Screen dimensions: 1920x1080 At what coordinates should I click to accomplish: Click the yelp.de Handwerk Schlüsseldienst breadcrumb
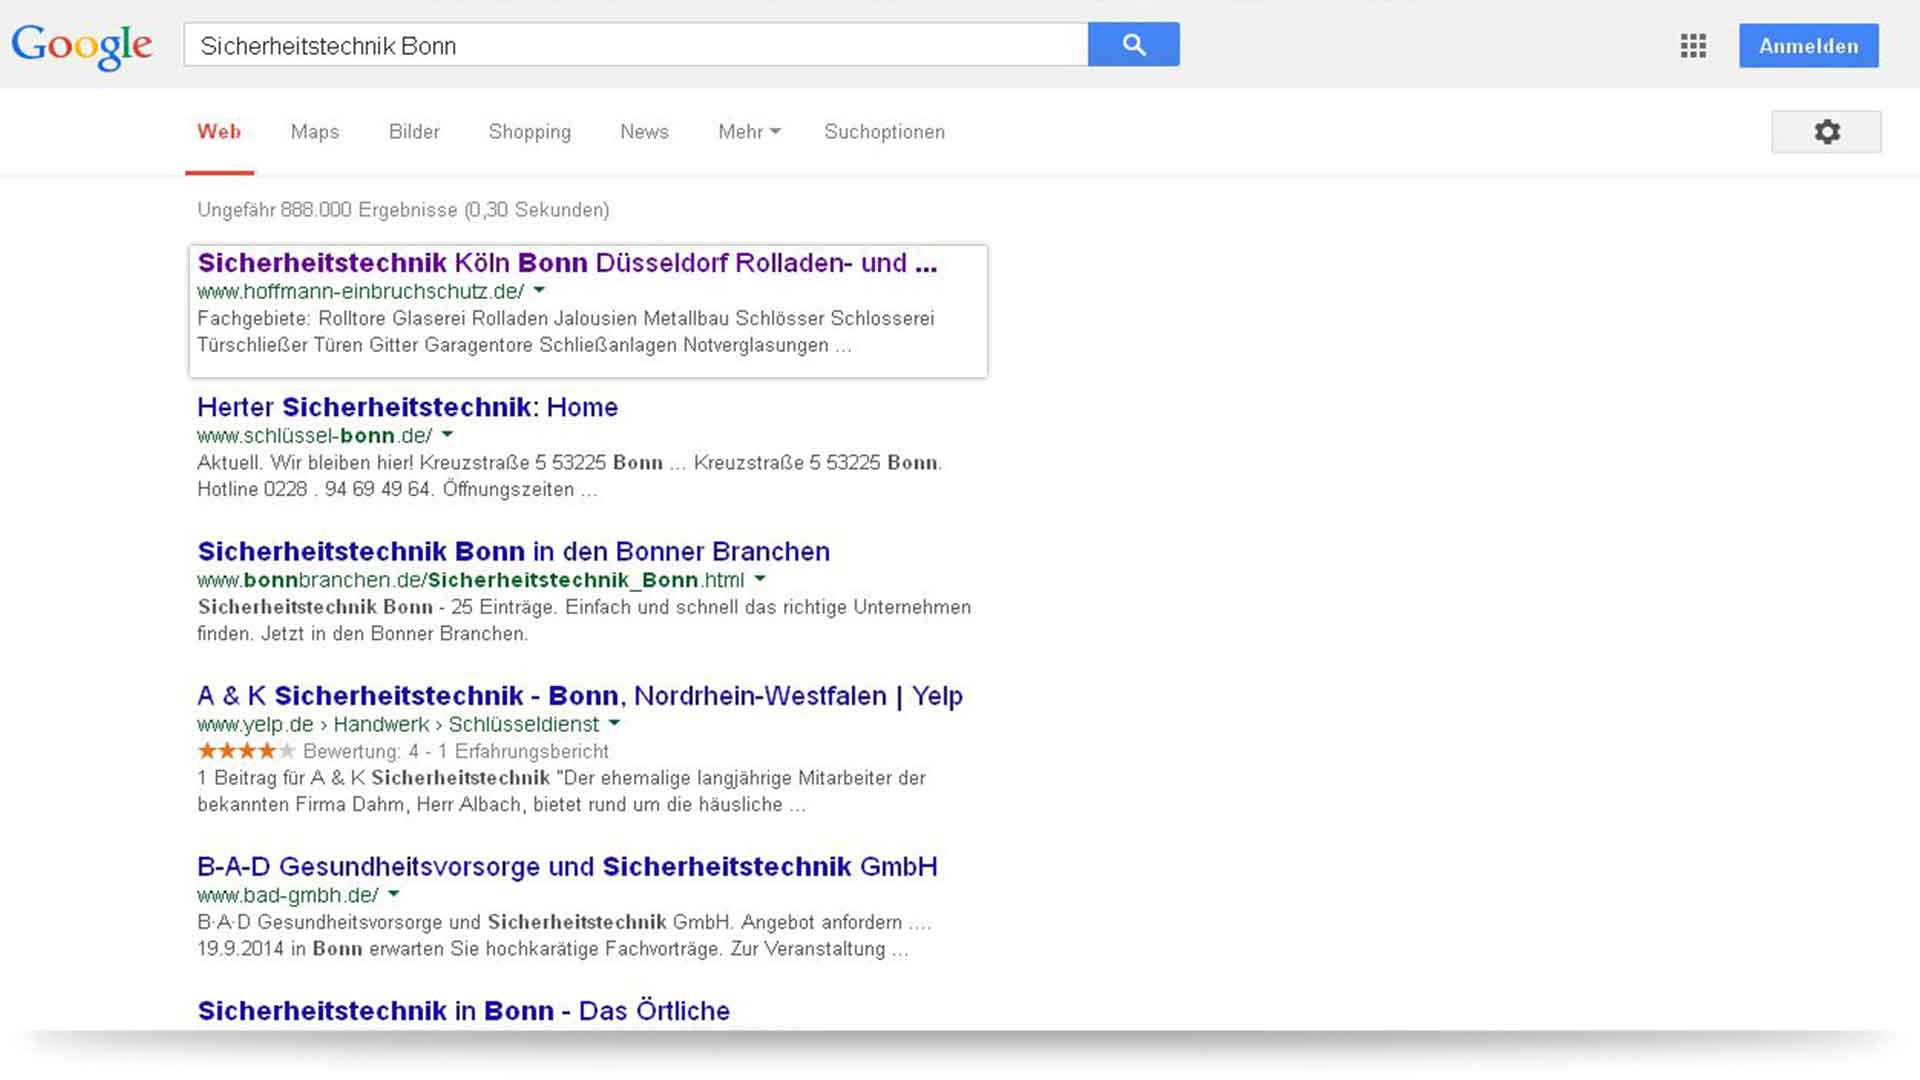click(x=398, y=724)
